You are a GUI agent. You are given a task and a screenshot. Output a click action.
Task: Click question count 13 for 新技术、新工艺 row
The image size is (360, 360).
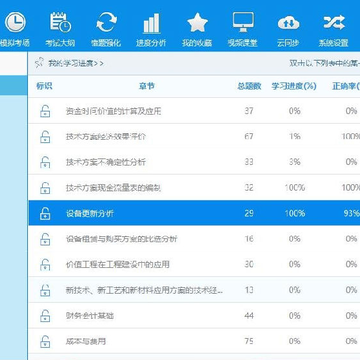[x=249, y=290]
